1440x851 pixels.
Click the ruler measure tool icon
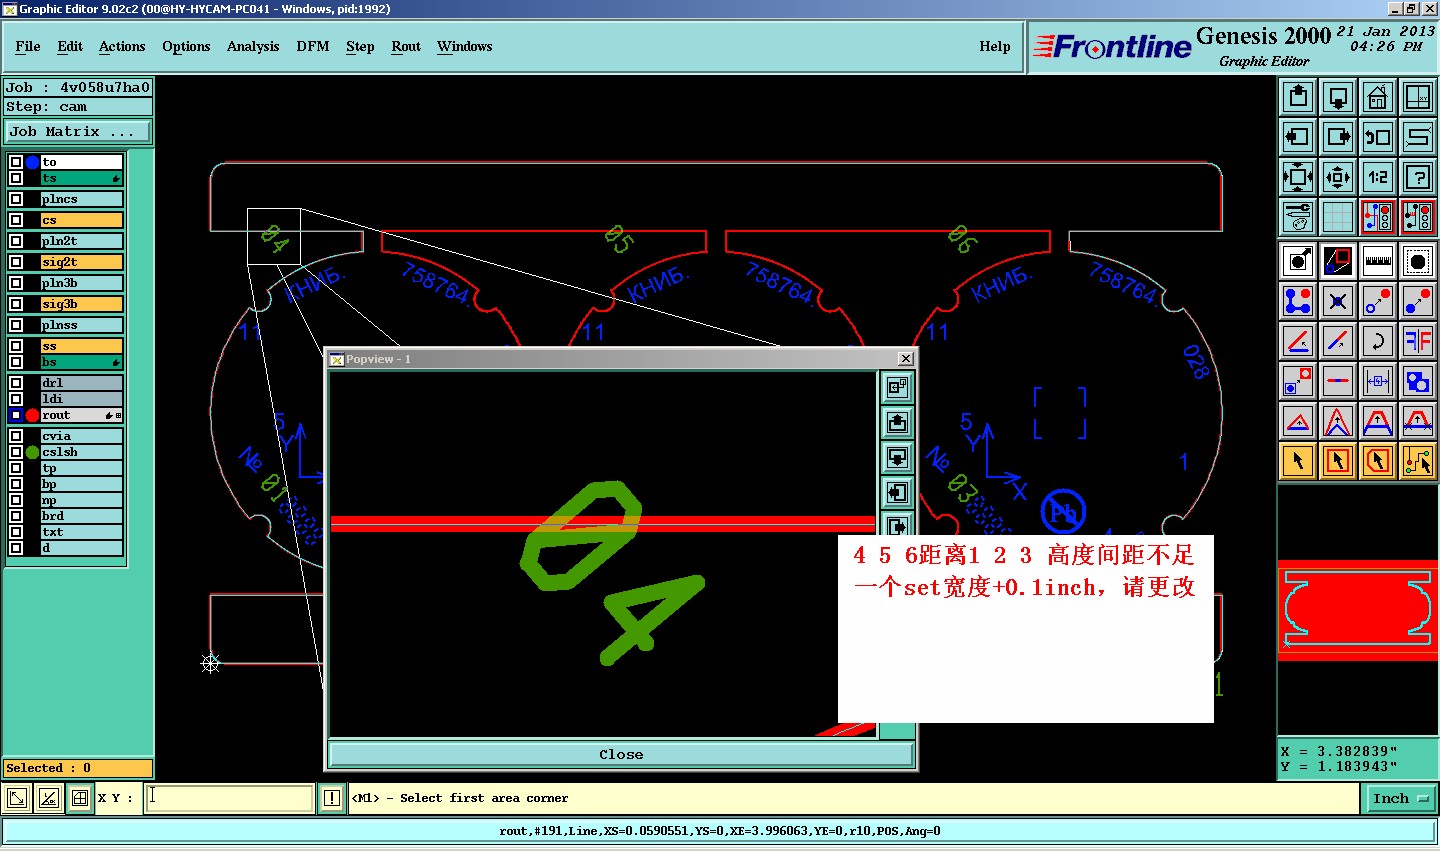pos(1378,261)
